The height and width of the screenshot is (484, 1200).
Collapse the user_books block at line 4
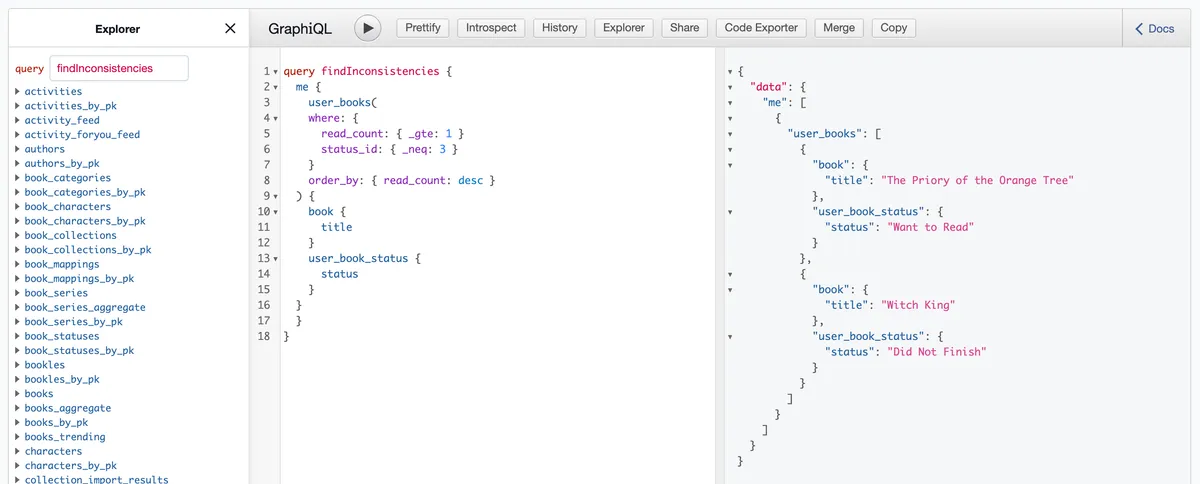pyautogui.click(x=275, y=118)
